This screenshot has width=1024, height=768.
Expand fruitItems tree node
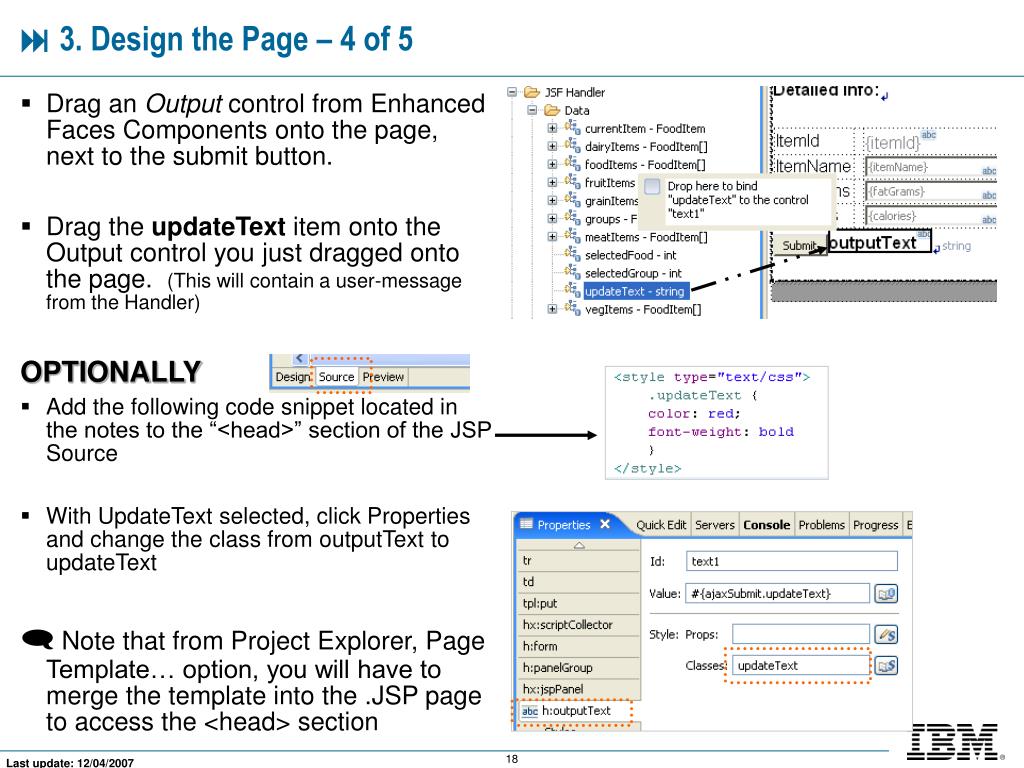tap(552, 183)
